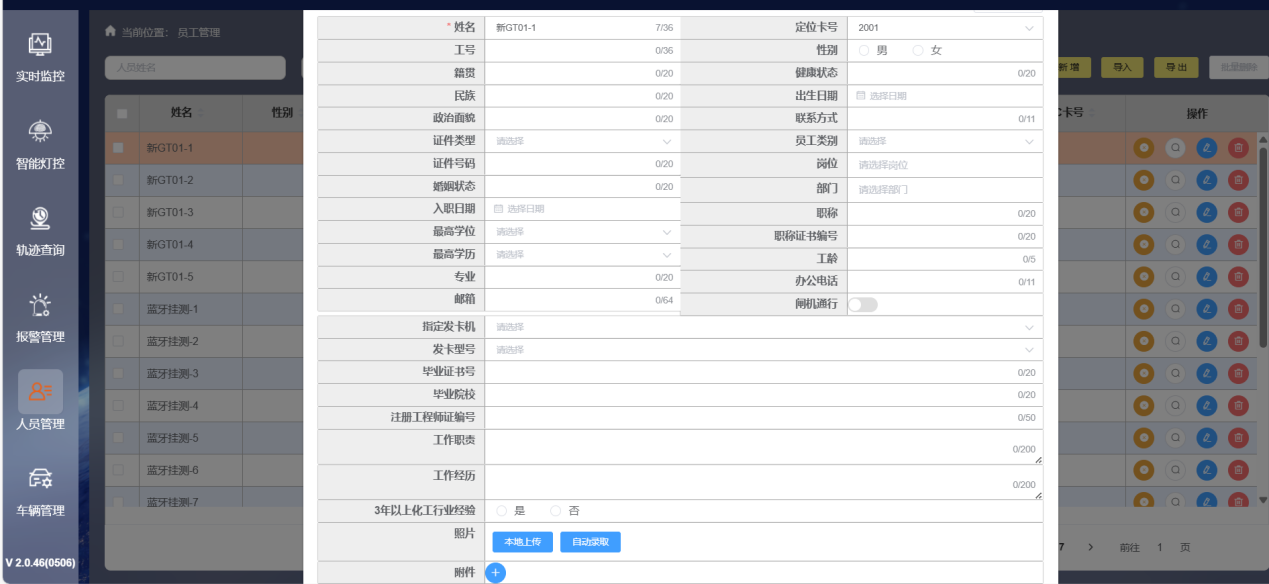
Task: Click the 自动读取 button
Action: pos(590,542)
